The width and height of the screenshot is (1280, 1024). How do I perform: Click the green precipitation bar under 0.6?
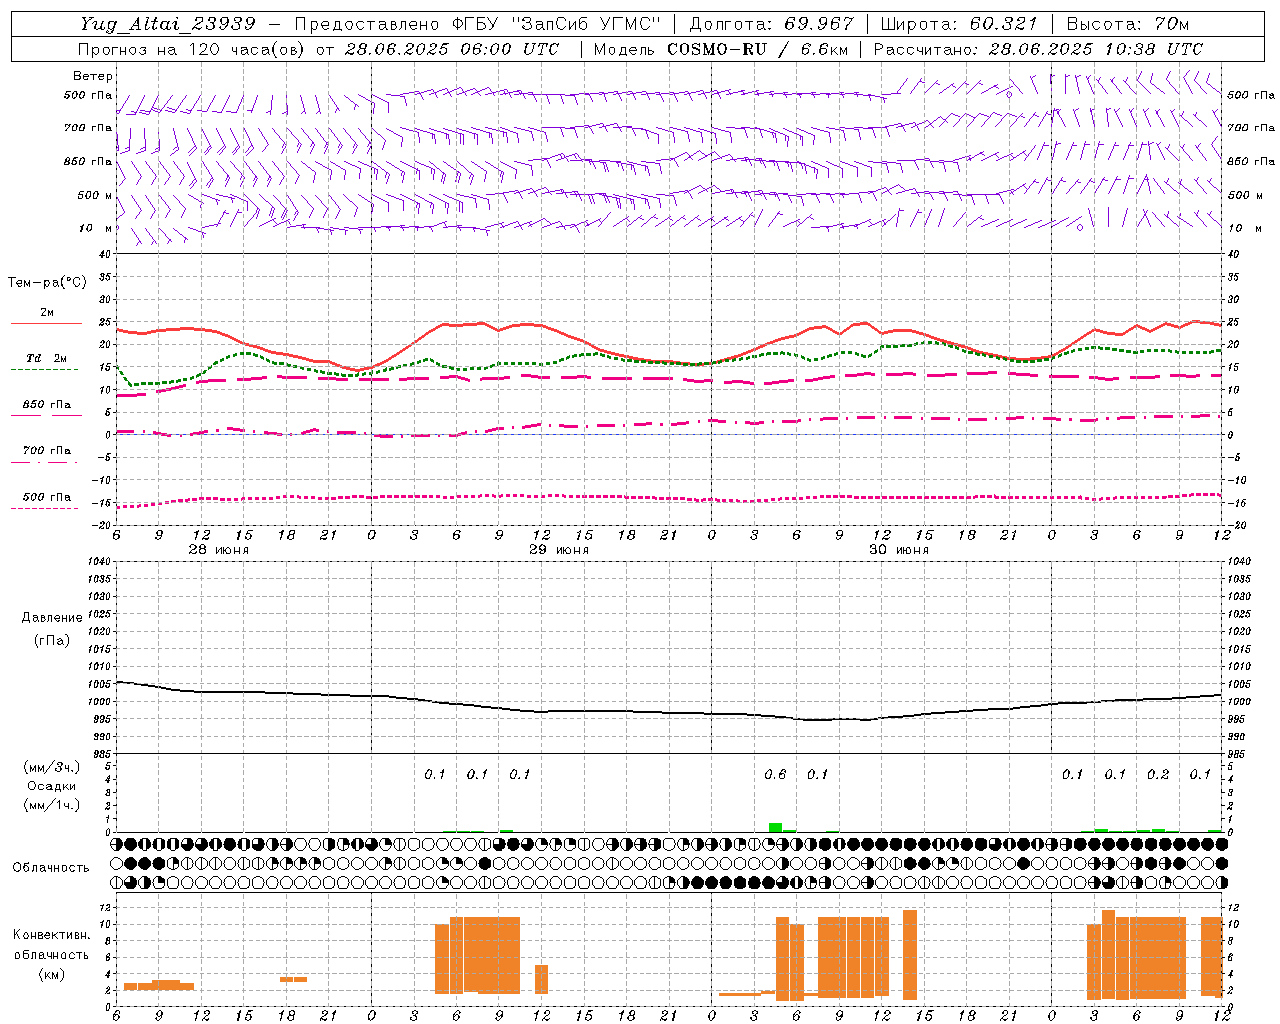(x=775, y=827)
